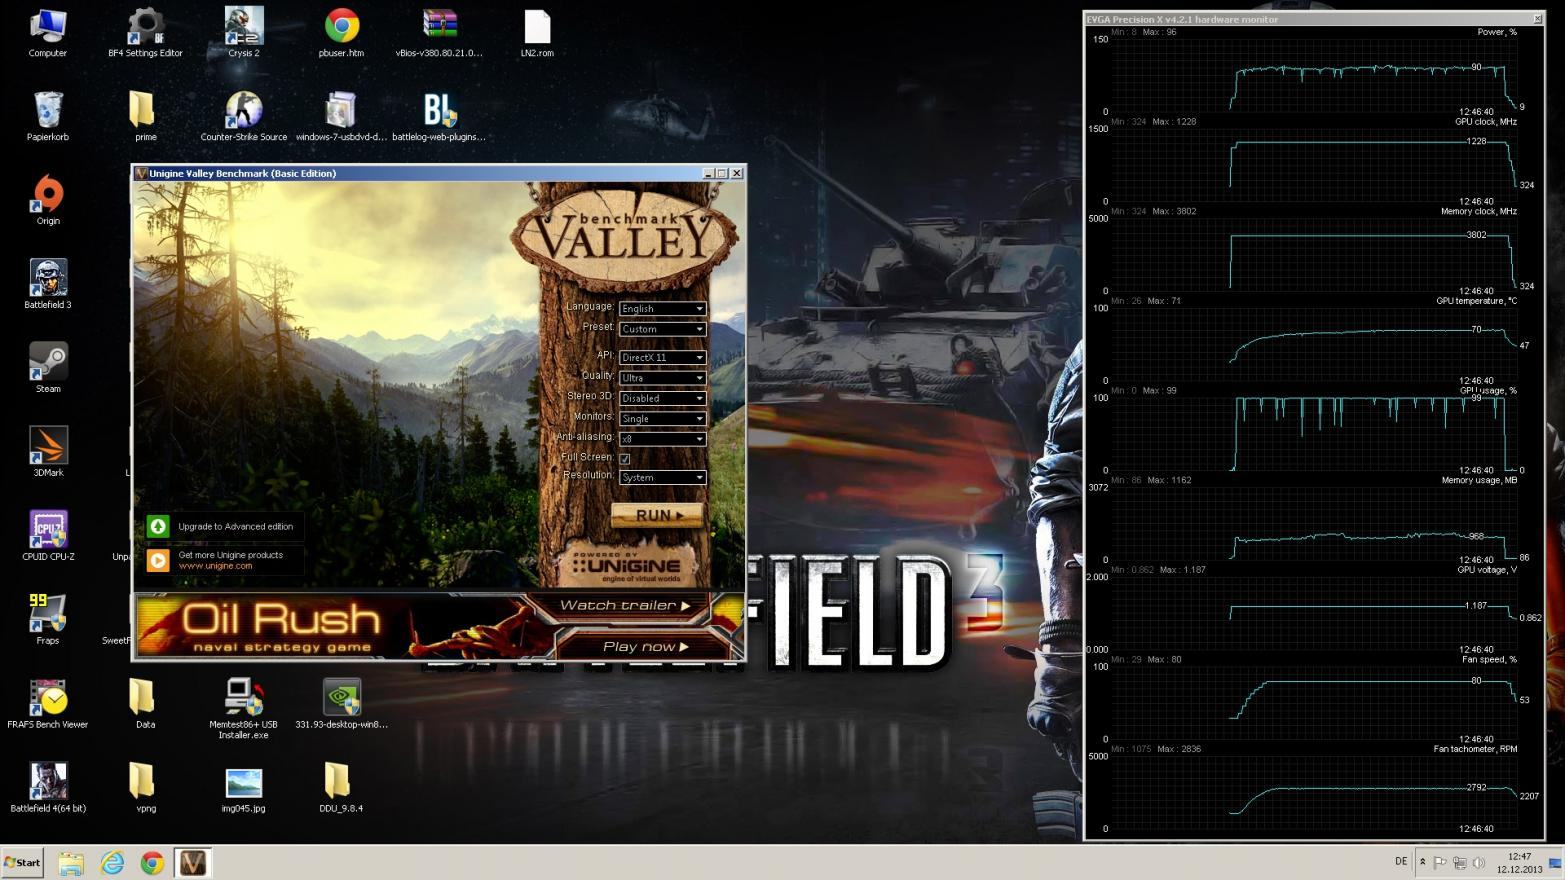Viewport: 1565px width, 880px height.
Task: Click the volume speaker tray icon
Action: pyautogui.click(x=1479, y=862)
